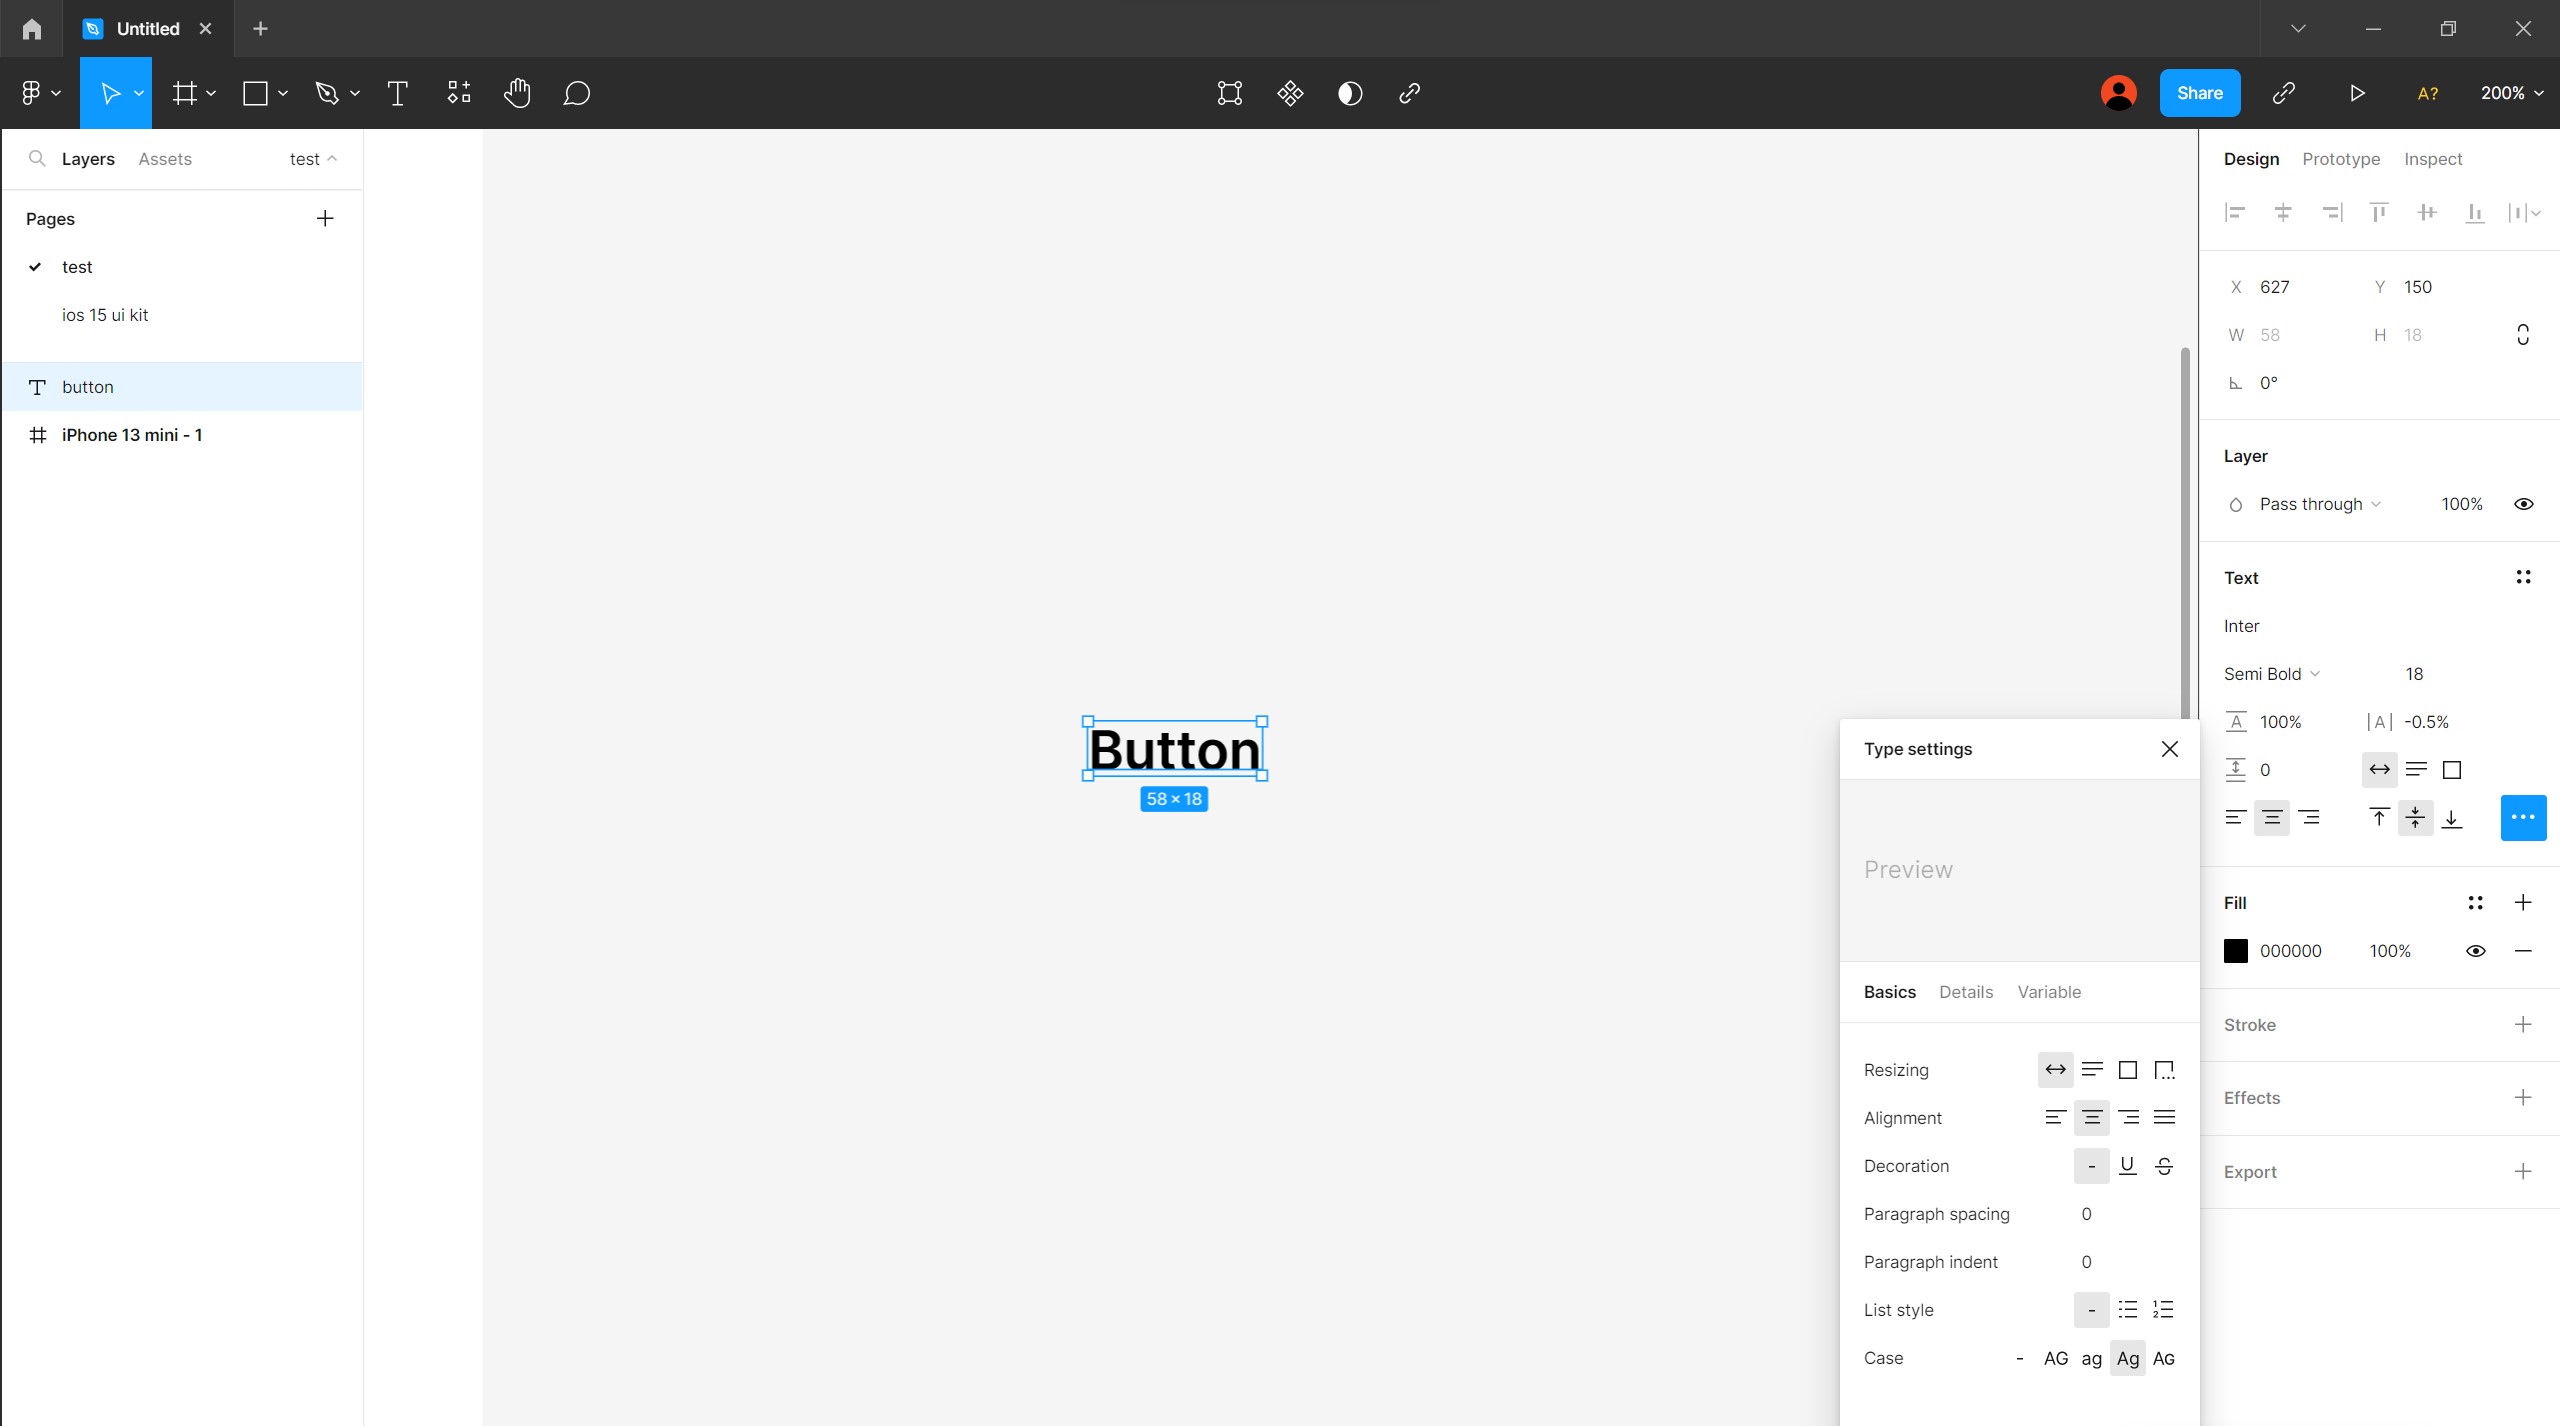The width and height of the screenshot is (2560, 1426).
Task: Open the 200% zoom dropdown
Action: 2511,93
